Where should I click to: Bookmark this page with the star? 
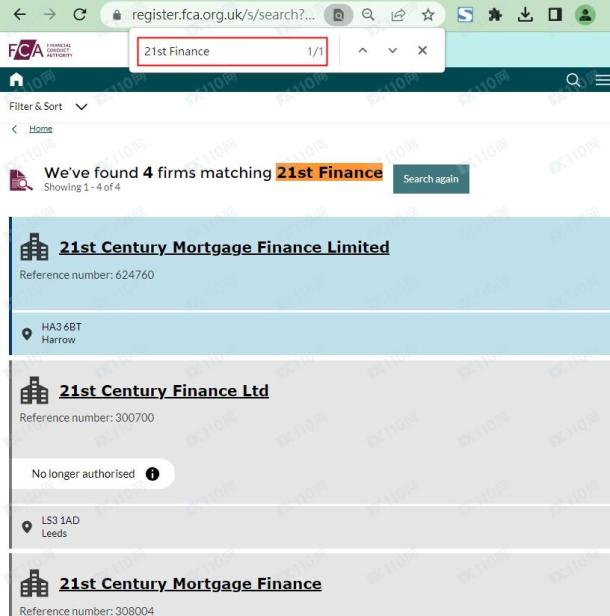point(428,15)
